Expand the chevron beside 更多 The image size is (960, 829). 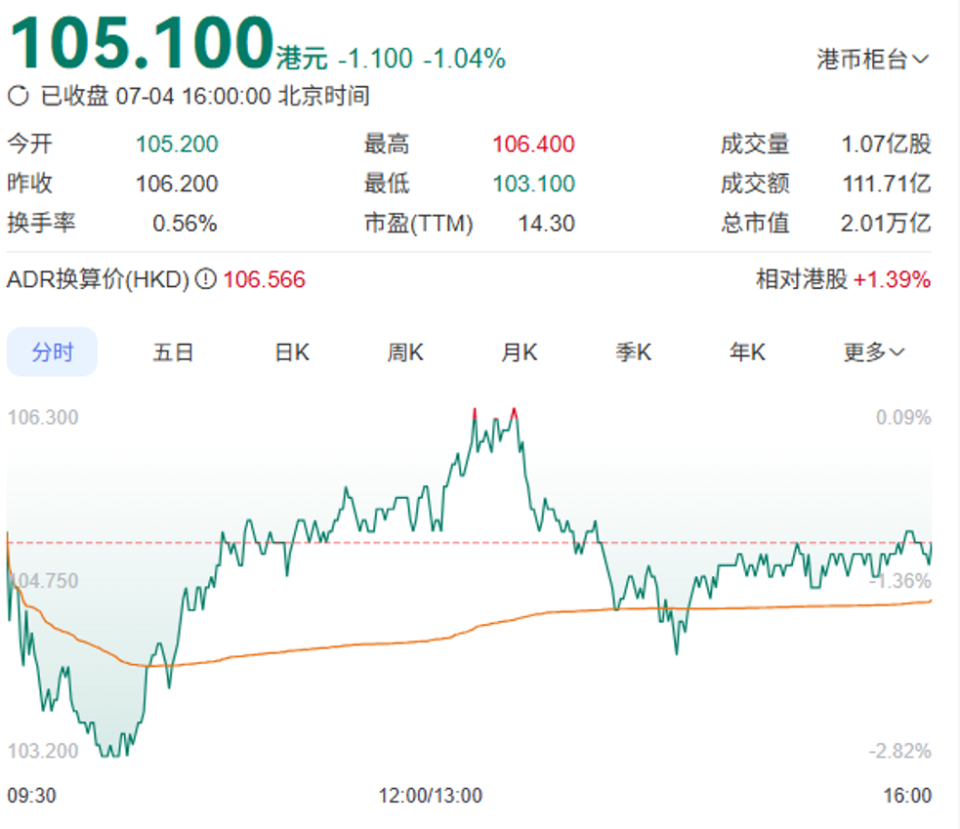(x=897, y=351)
